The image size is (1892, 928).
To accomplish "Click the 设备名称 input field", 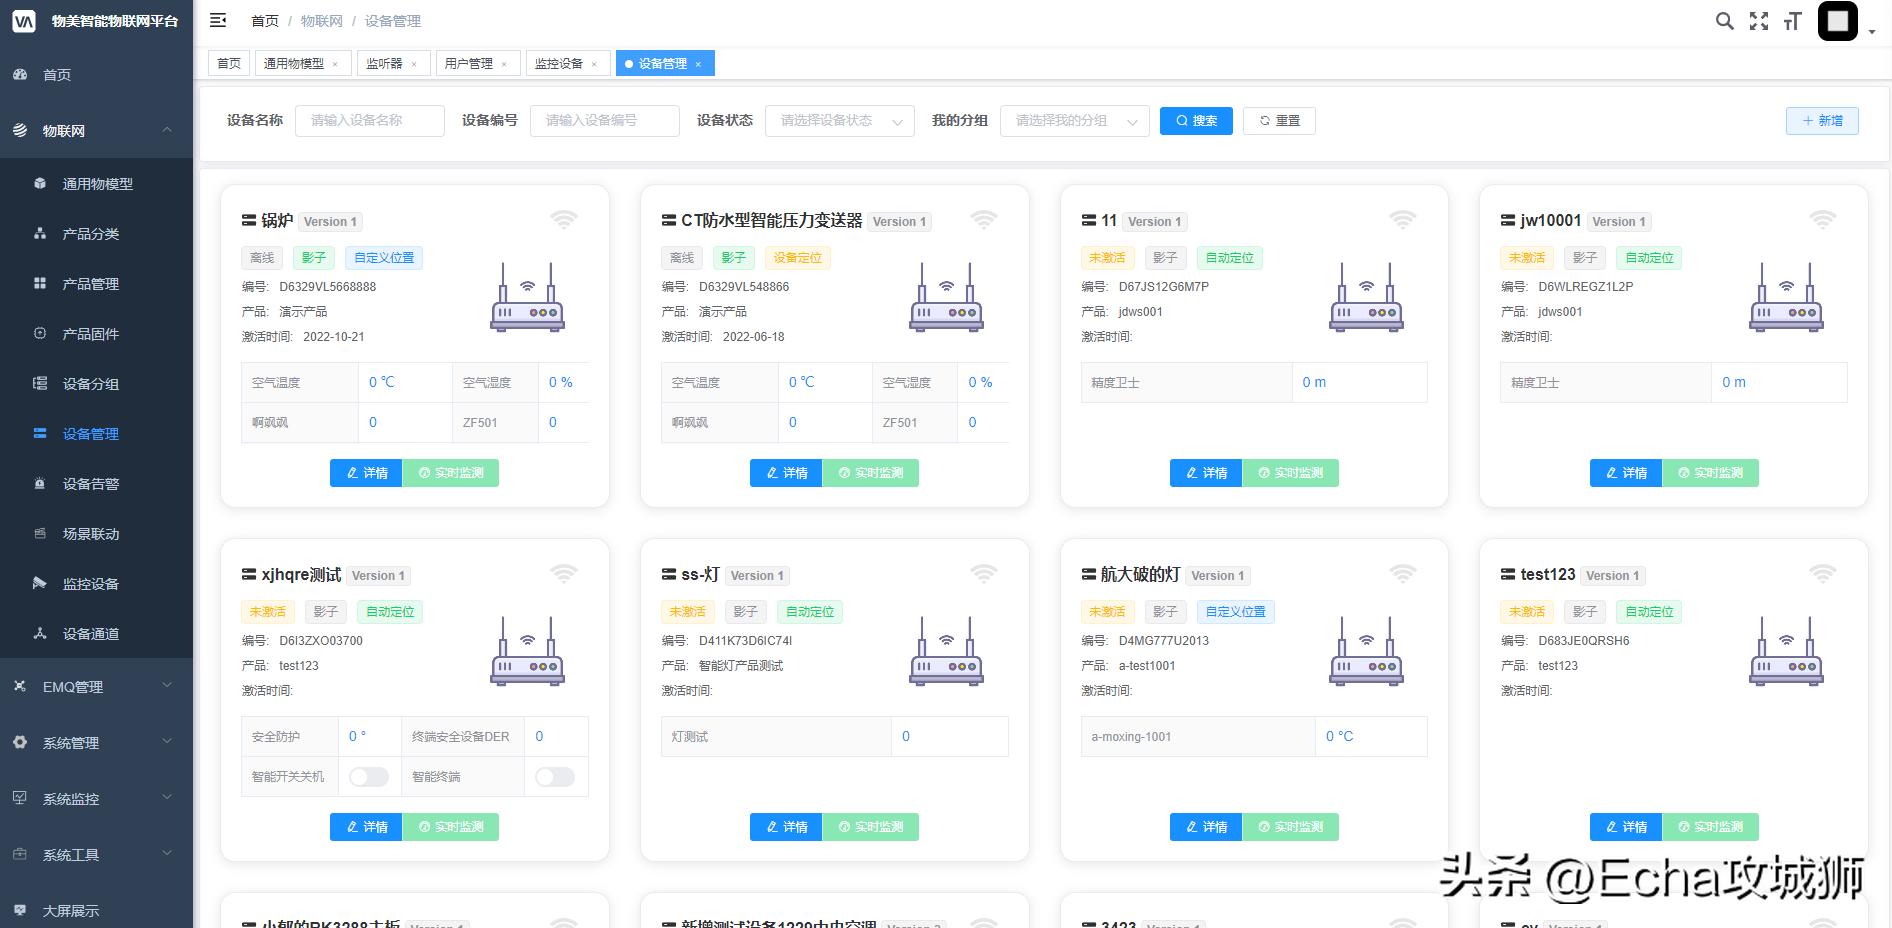I will 370,120.
